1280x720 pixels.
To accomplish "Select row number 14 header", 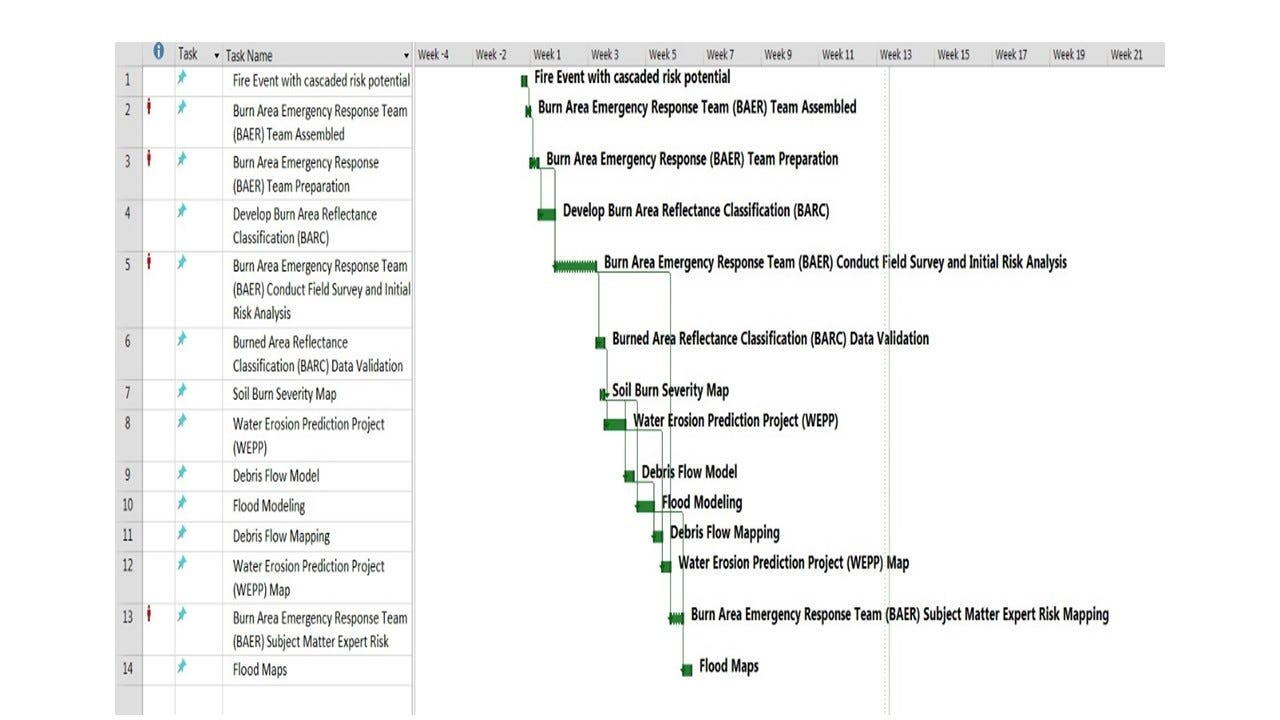I will coord(128,670).
